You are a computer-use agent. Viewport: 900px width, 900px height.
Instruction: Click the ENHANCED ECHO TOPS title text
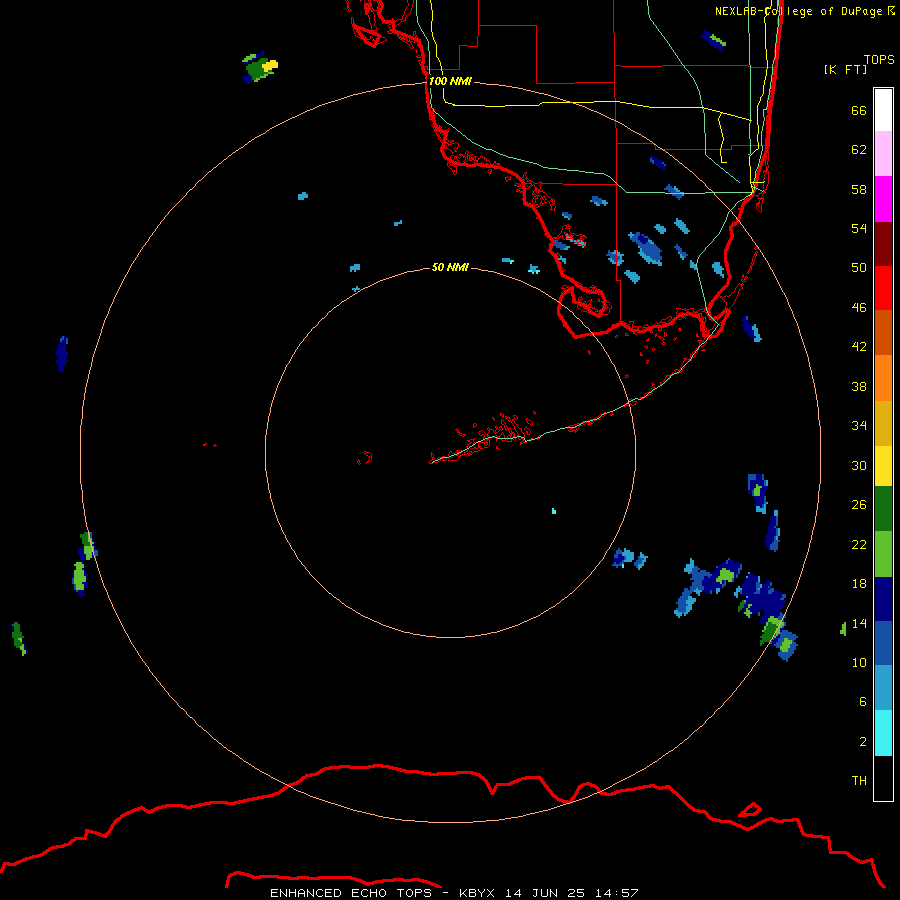(351, 893)
